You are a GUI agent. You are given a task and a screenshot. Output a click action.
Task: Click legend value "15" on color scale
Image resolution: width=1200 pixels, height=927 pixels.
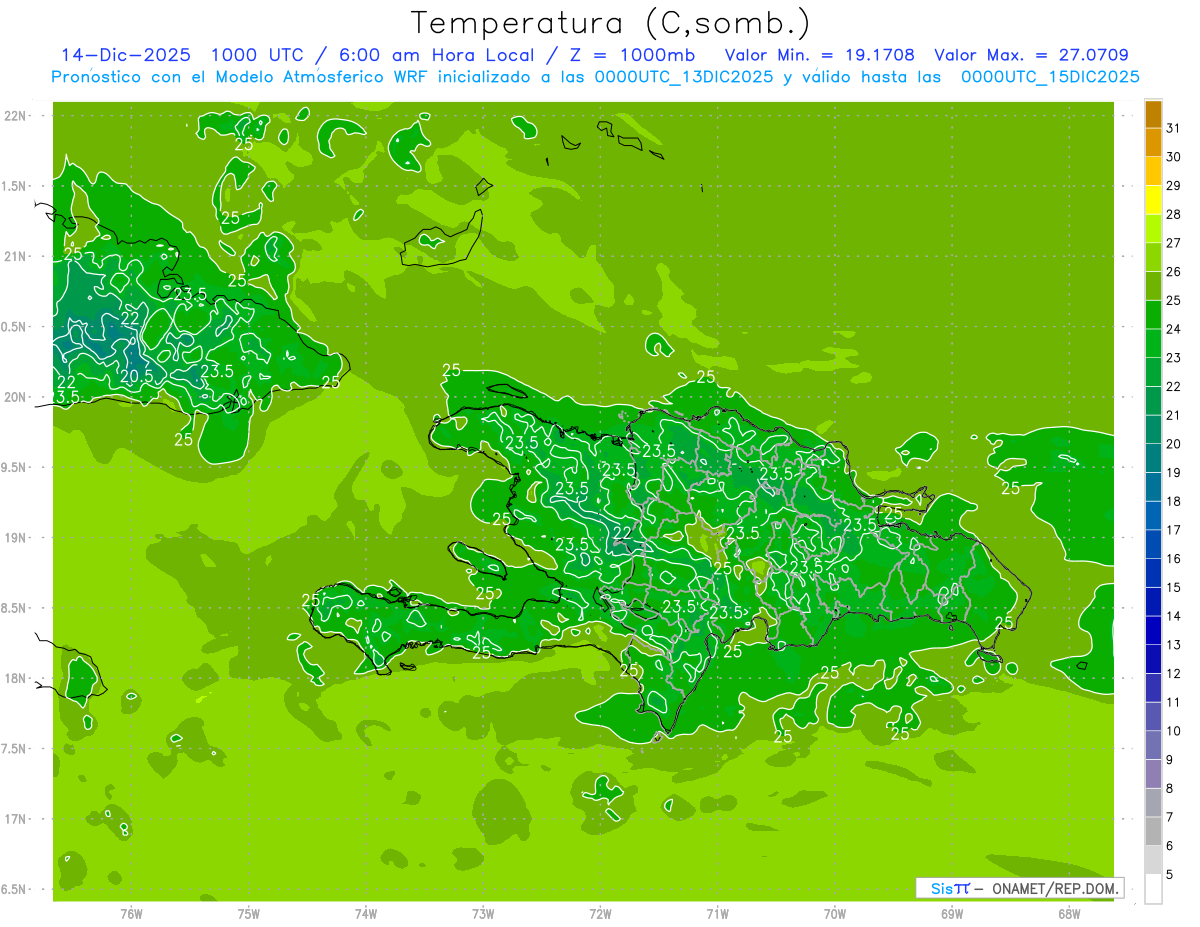coord(1173,588)
